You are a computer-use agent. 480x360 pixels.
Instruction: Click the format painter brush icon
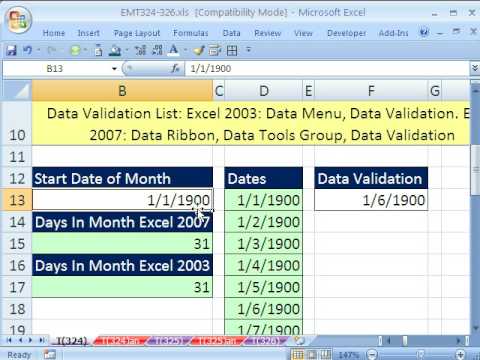coord(199,50)
